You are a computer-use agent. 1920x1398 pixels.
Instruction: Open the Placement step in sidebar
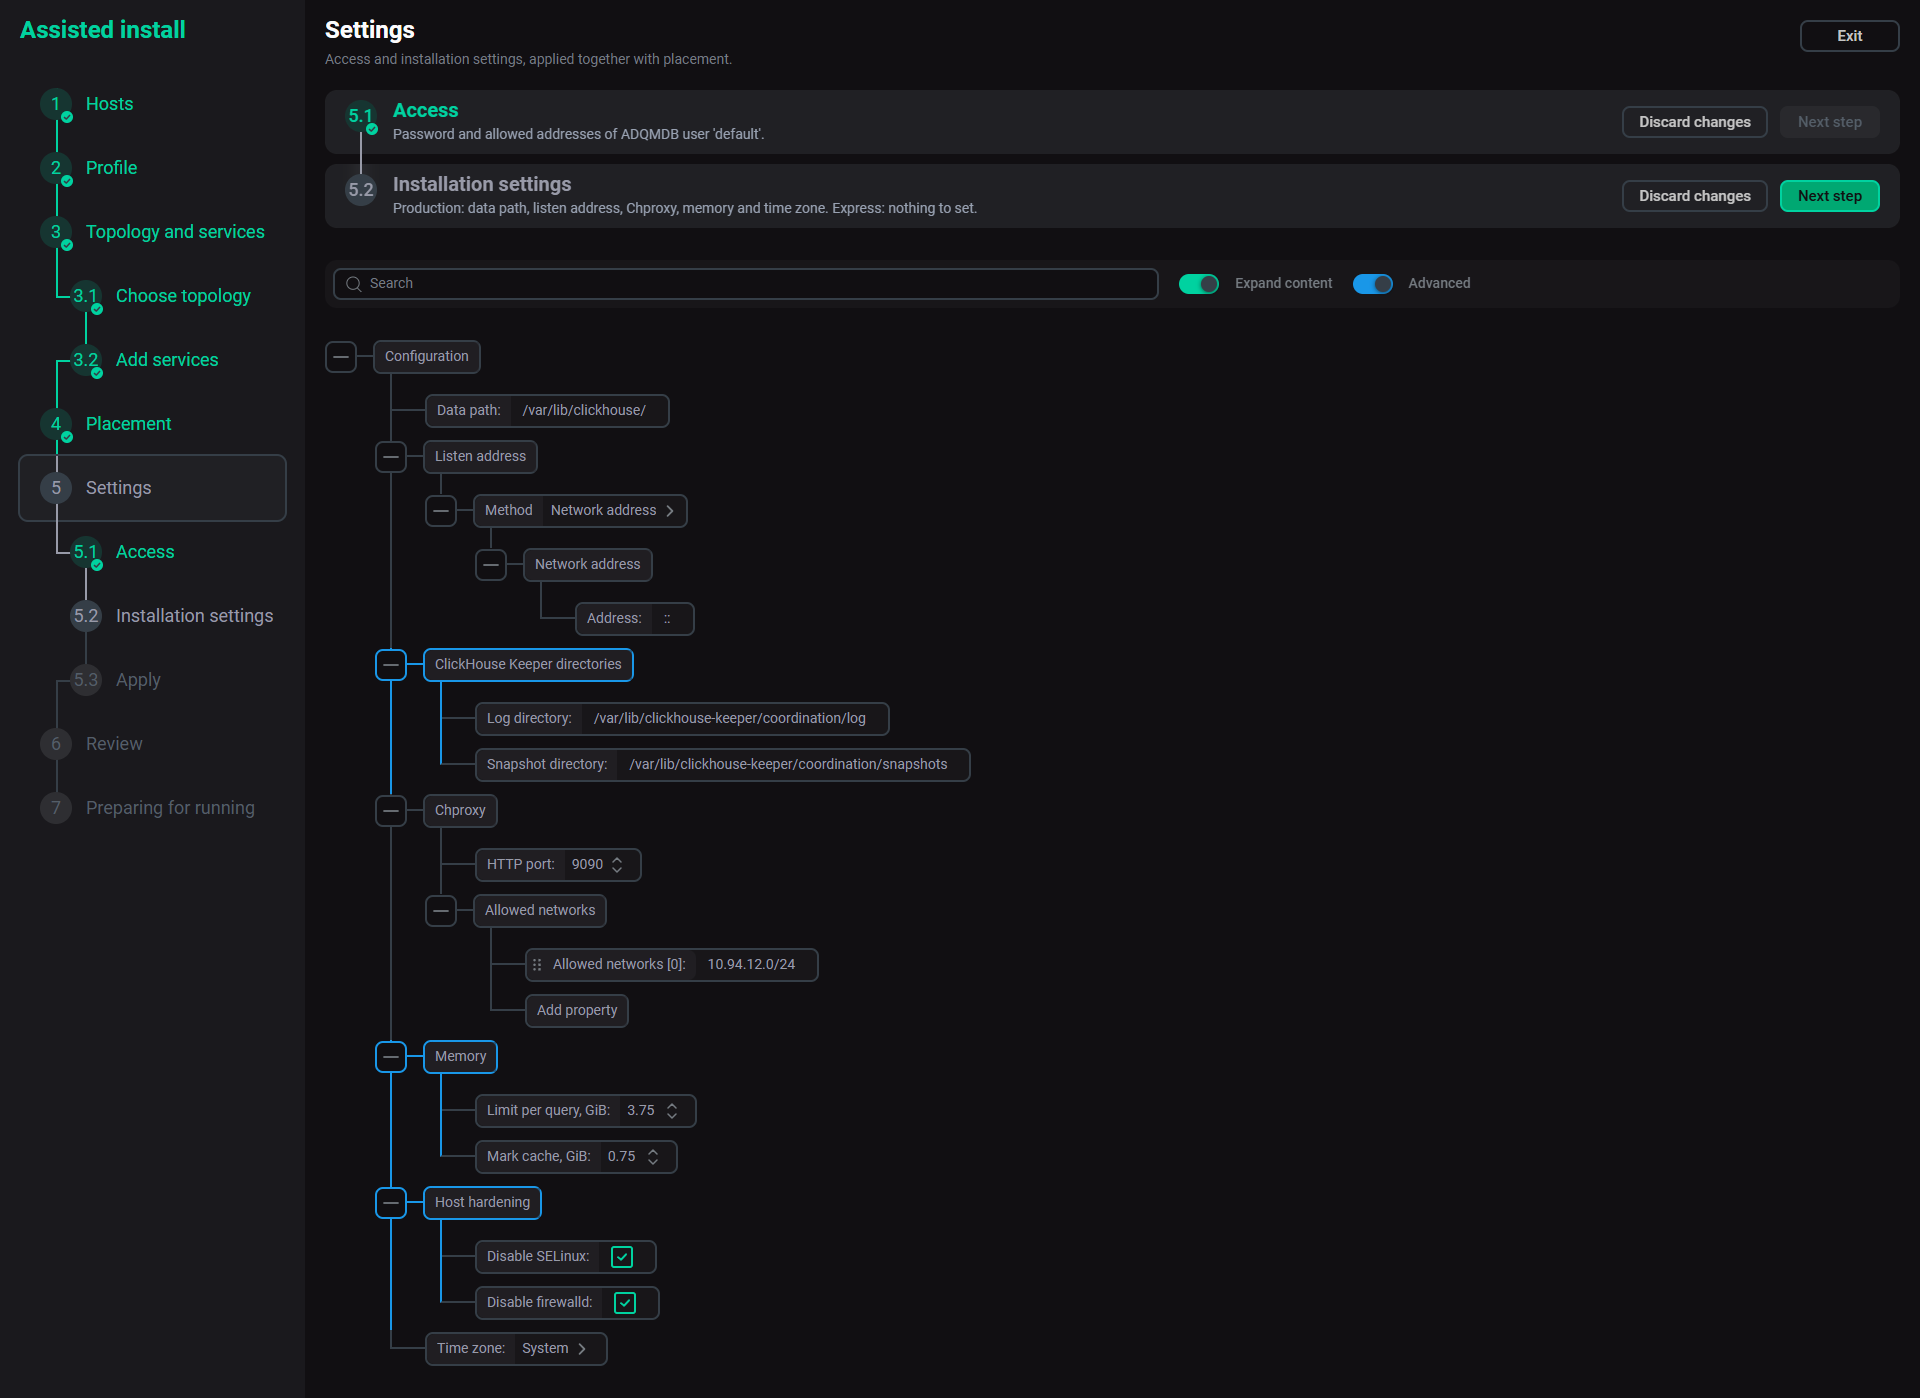coord(128,424)
